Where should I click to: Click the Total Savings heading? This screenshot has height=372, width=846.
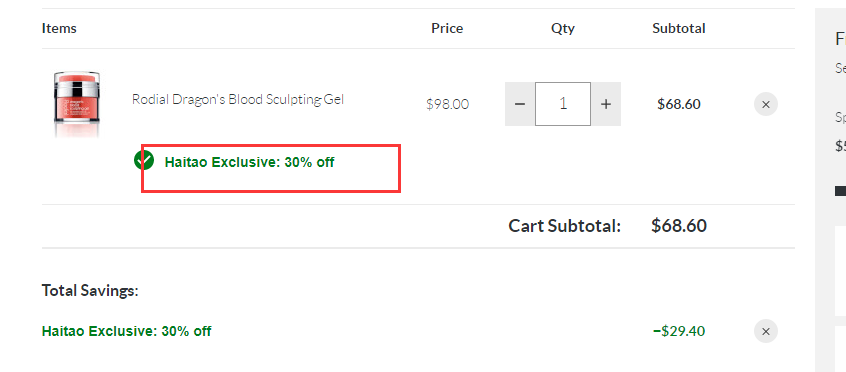(90, 290)
